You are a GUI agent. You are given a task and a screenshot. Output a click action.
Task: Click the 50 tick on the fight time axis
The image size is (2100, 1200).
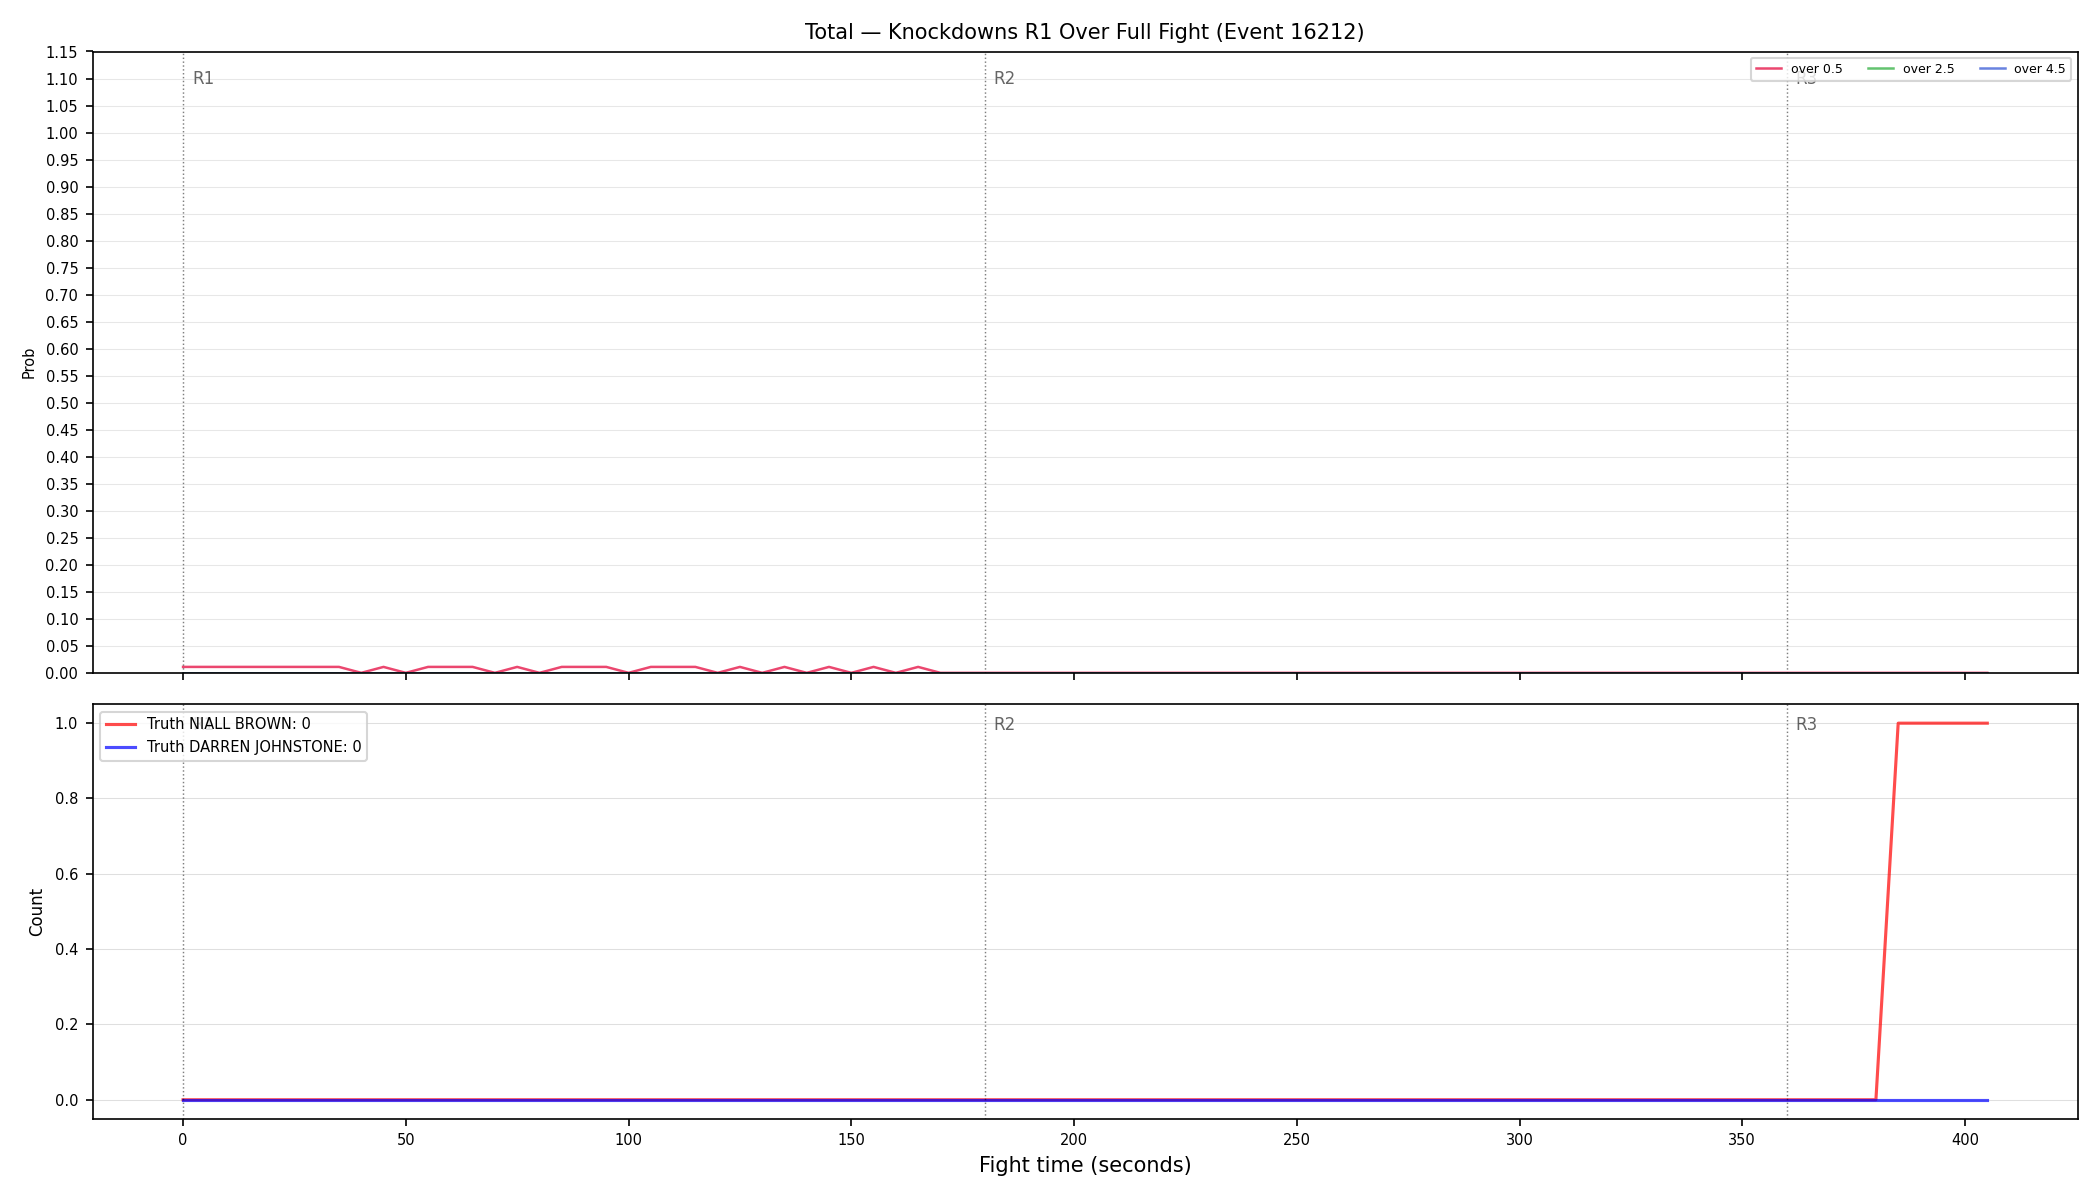point(405,1139)
